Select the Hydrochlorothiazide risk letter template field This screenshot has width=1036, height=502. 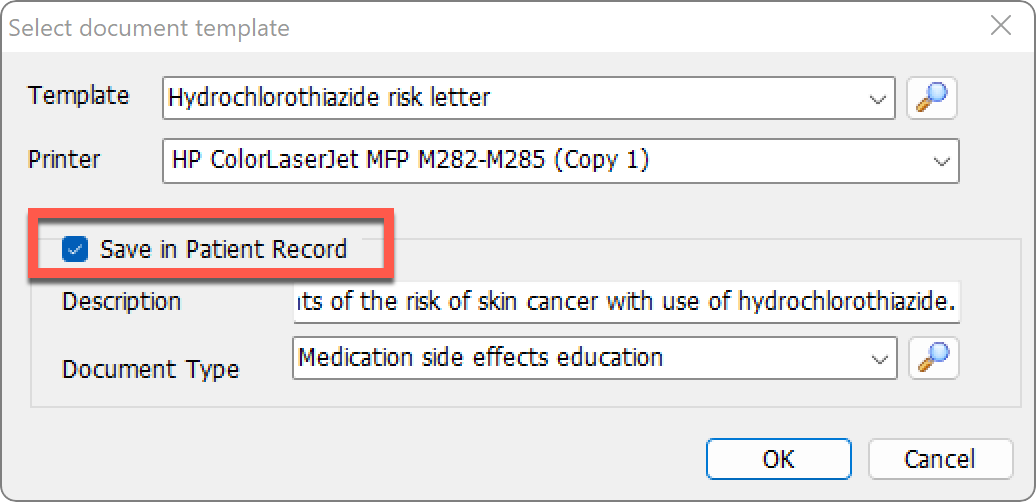529,98
